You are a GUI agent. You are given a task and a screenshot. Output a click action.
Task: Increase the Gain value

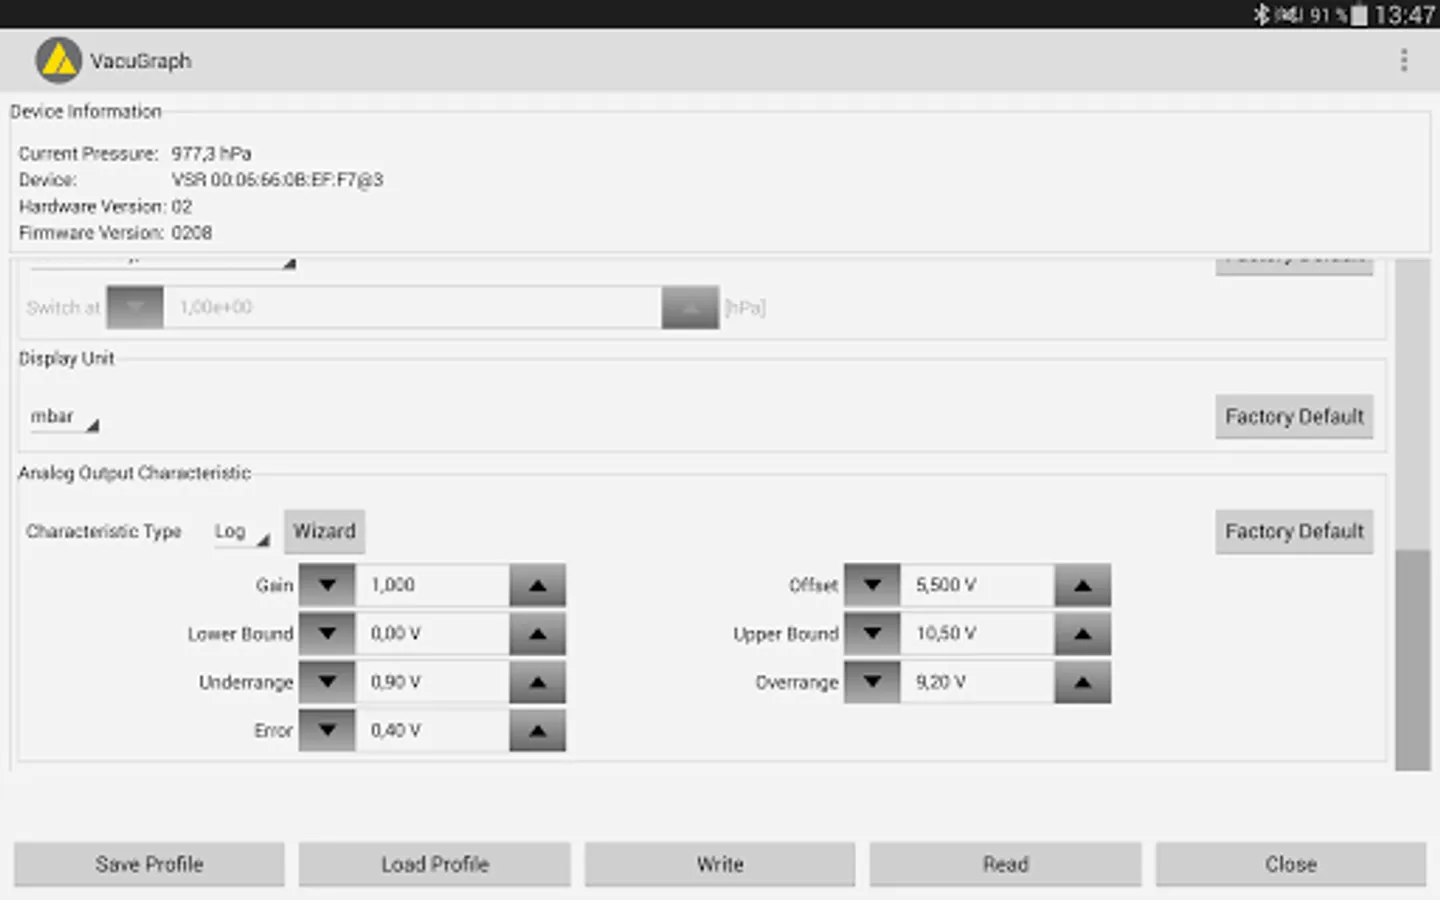click(x=537, y=585)
